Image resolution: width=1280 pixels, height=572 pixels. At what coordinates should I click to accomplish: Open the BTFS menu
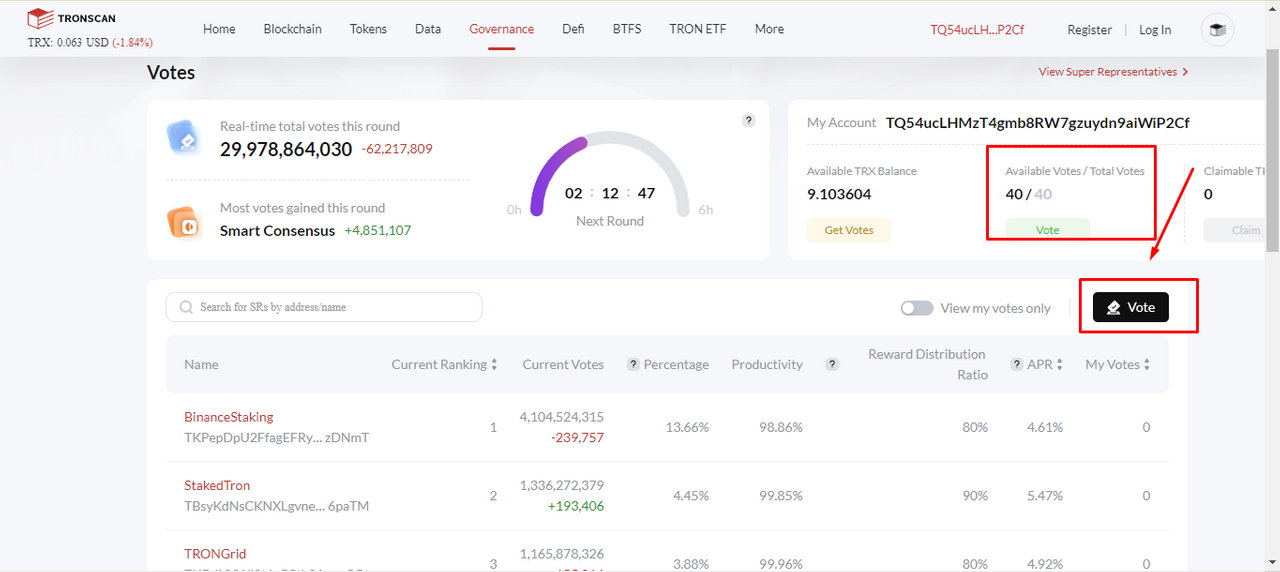[627, 29]
